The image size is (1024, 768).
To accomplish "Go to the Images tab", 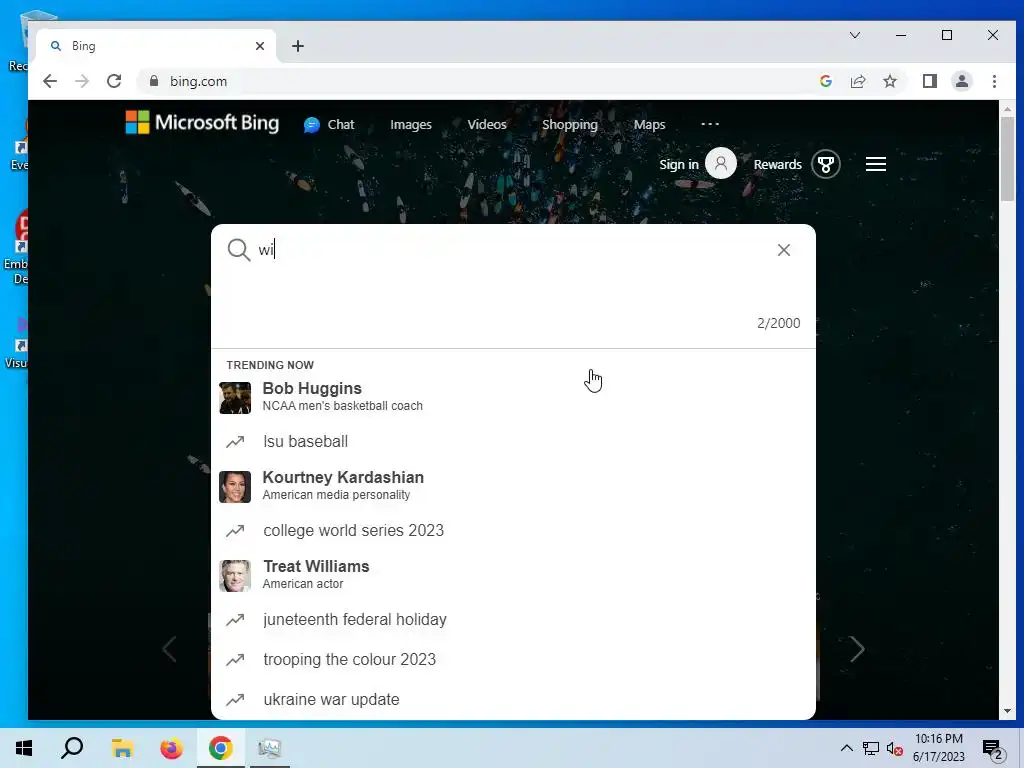I will [x=411, y=124].
